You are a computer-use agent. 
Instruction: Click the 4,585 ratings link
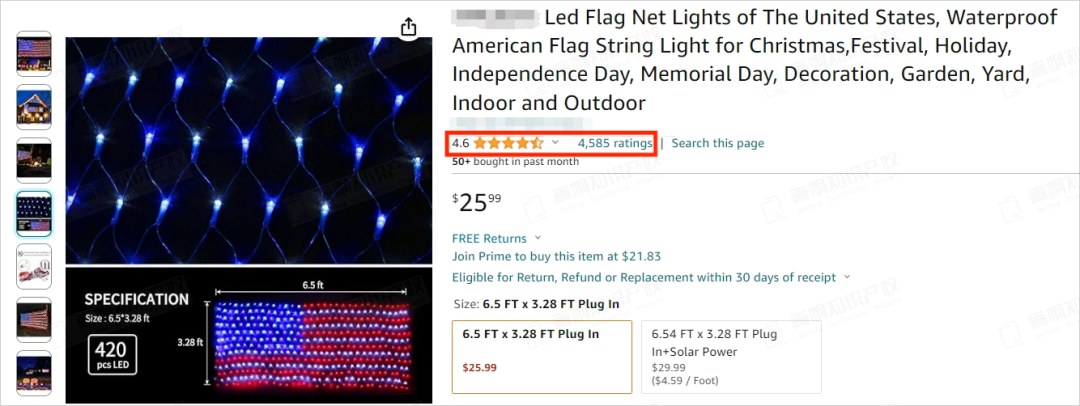coord(615,143)
